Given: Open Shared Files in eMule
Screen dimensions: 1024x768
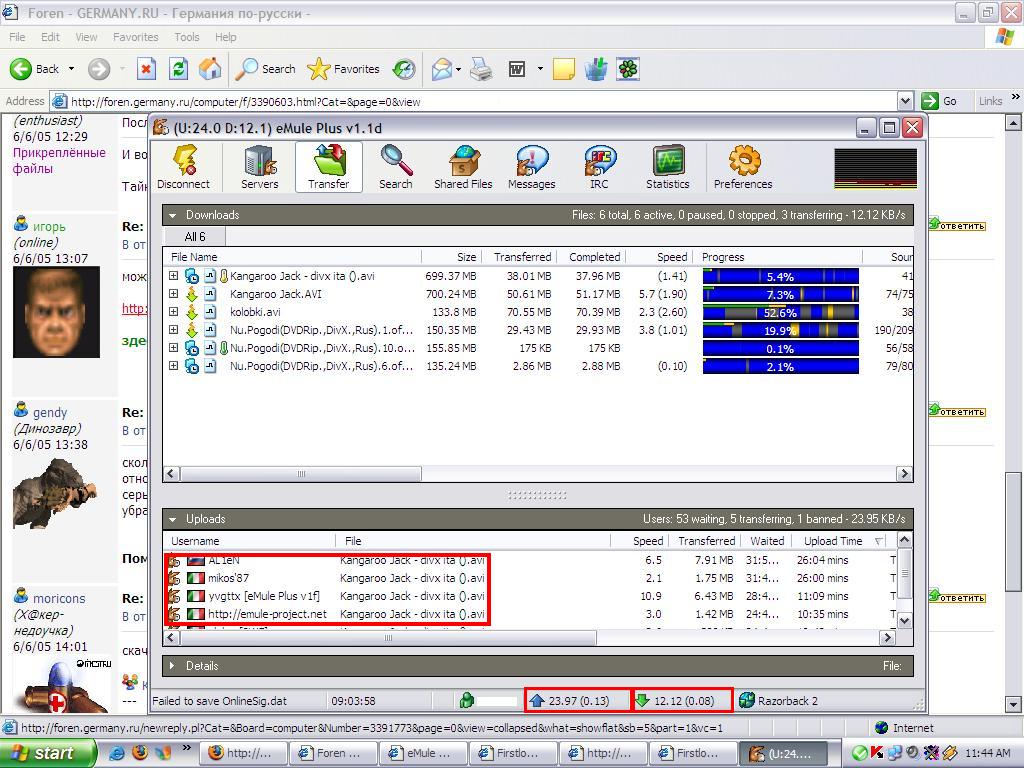Looking at the screenshot, I should (463, 167).
